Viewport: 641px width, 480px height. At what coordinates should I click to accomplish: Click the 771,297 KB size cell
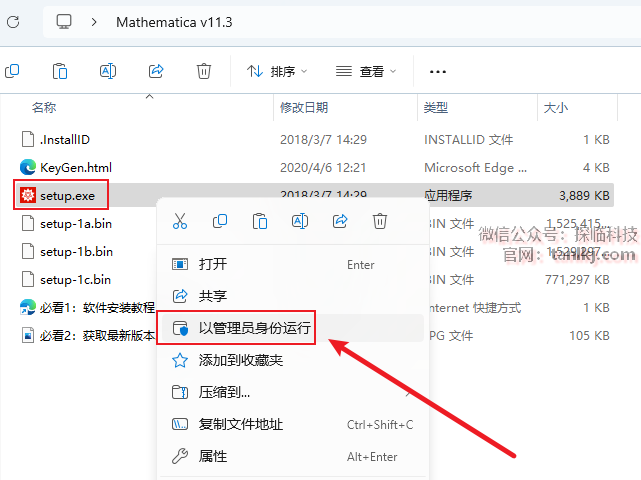(x=577, y=280)
